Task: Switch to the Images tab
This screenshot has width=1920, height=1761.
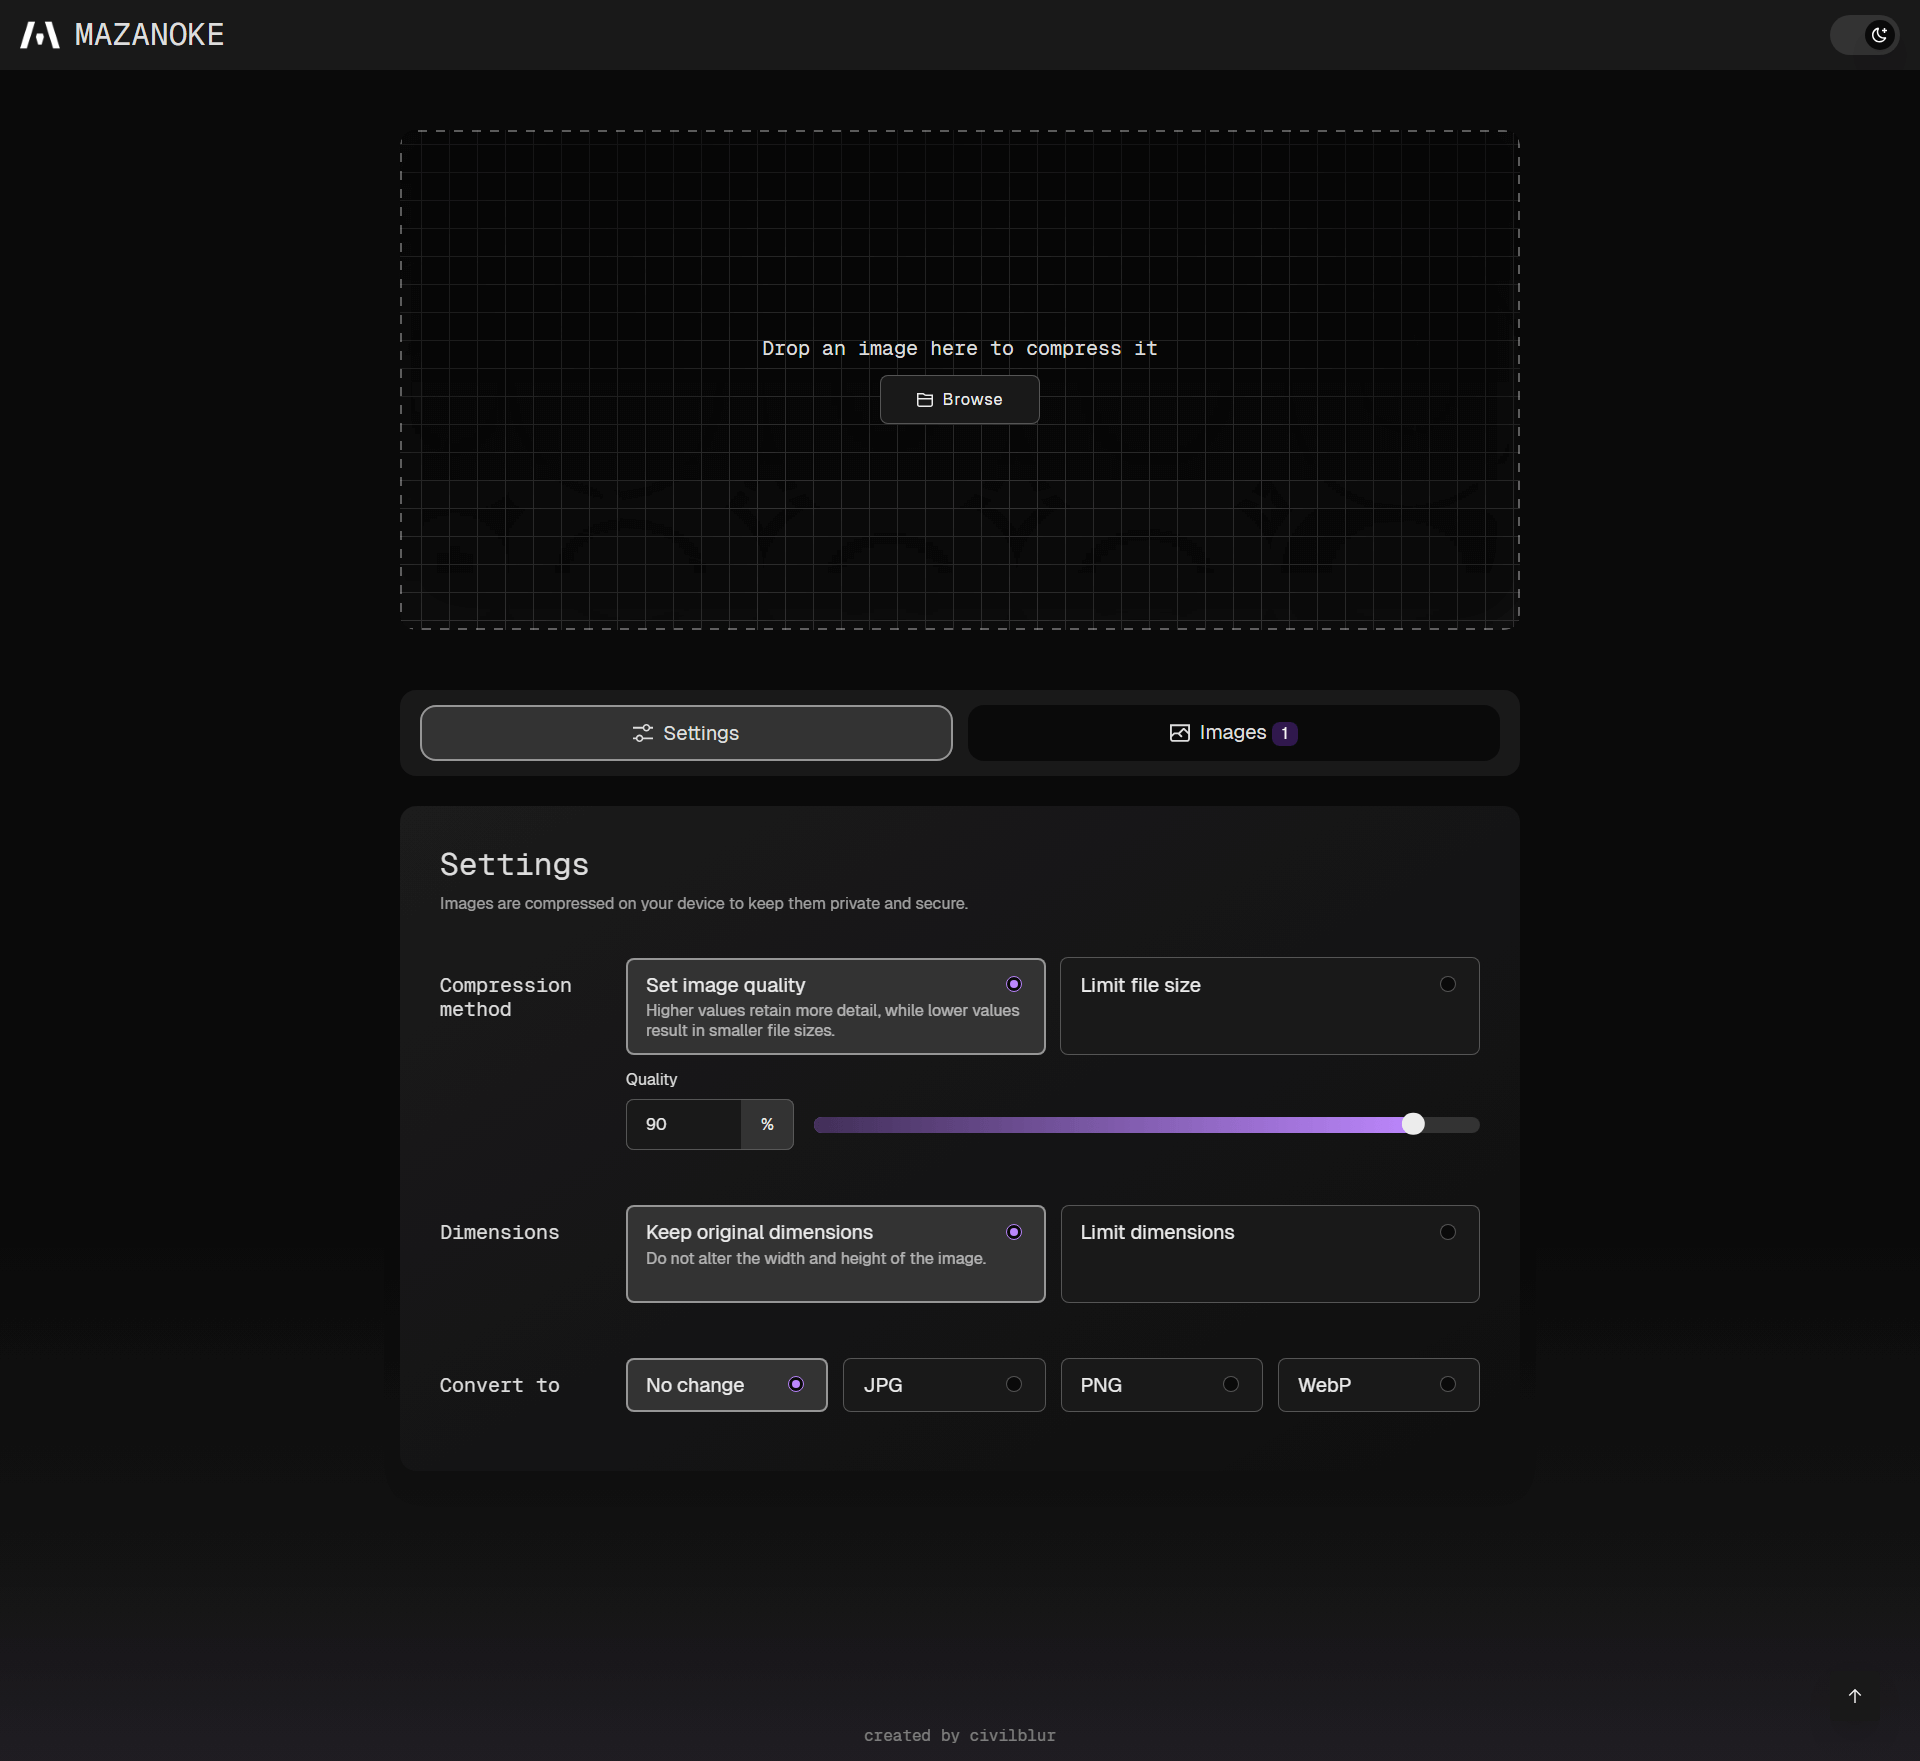Action: (x=1233, y=733)
